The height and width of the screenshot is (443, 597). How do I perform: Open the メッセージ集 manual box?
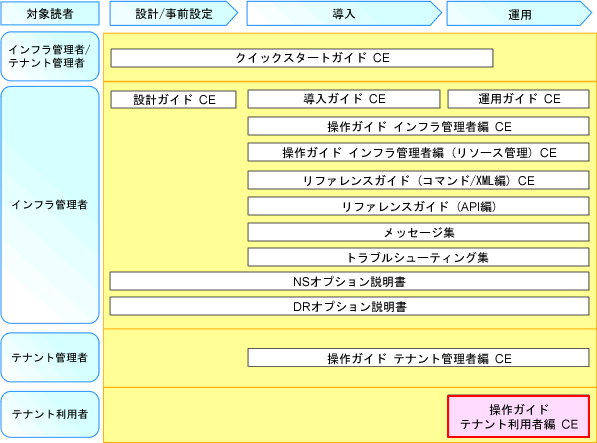click(x=418, y=232)
